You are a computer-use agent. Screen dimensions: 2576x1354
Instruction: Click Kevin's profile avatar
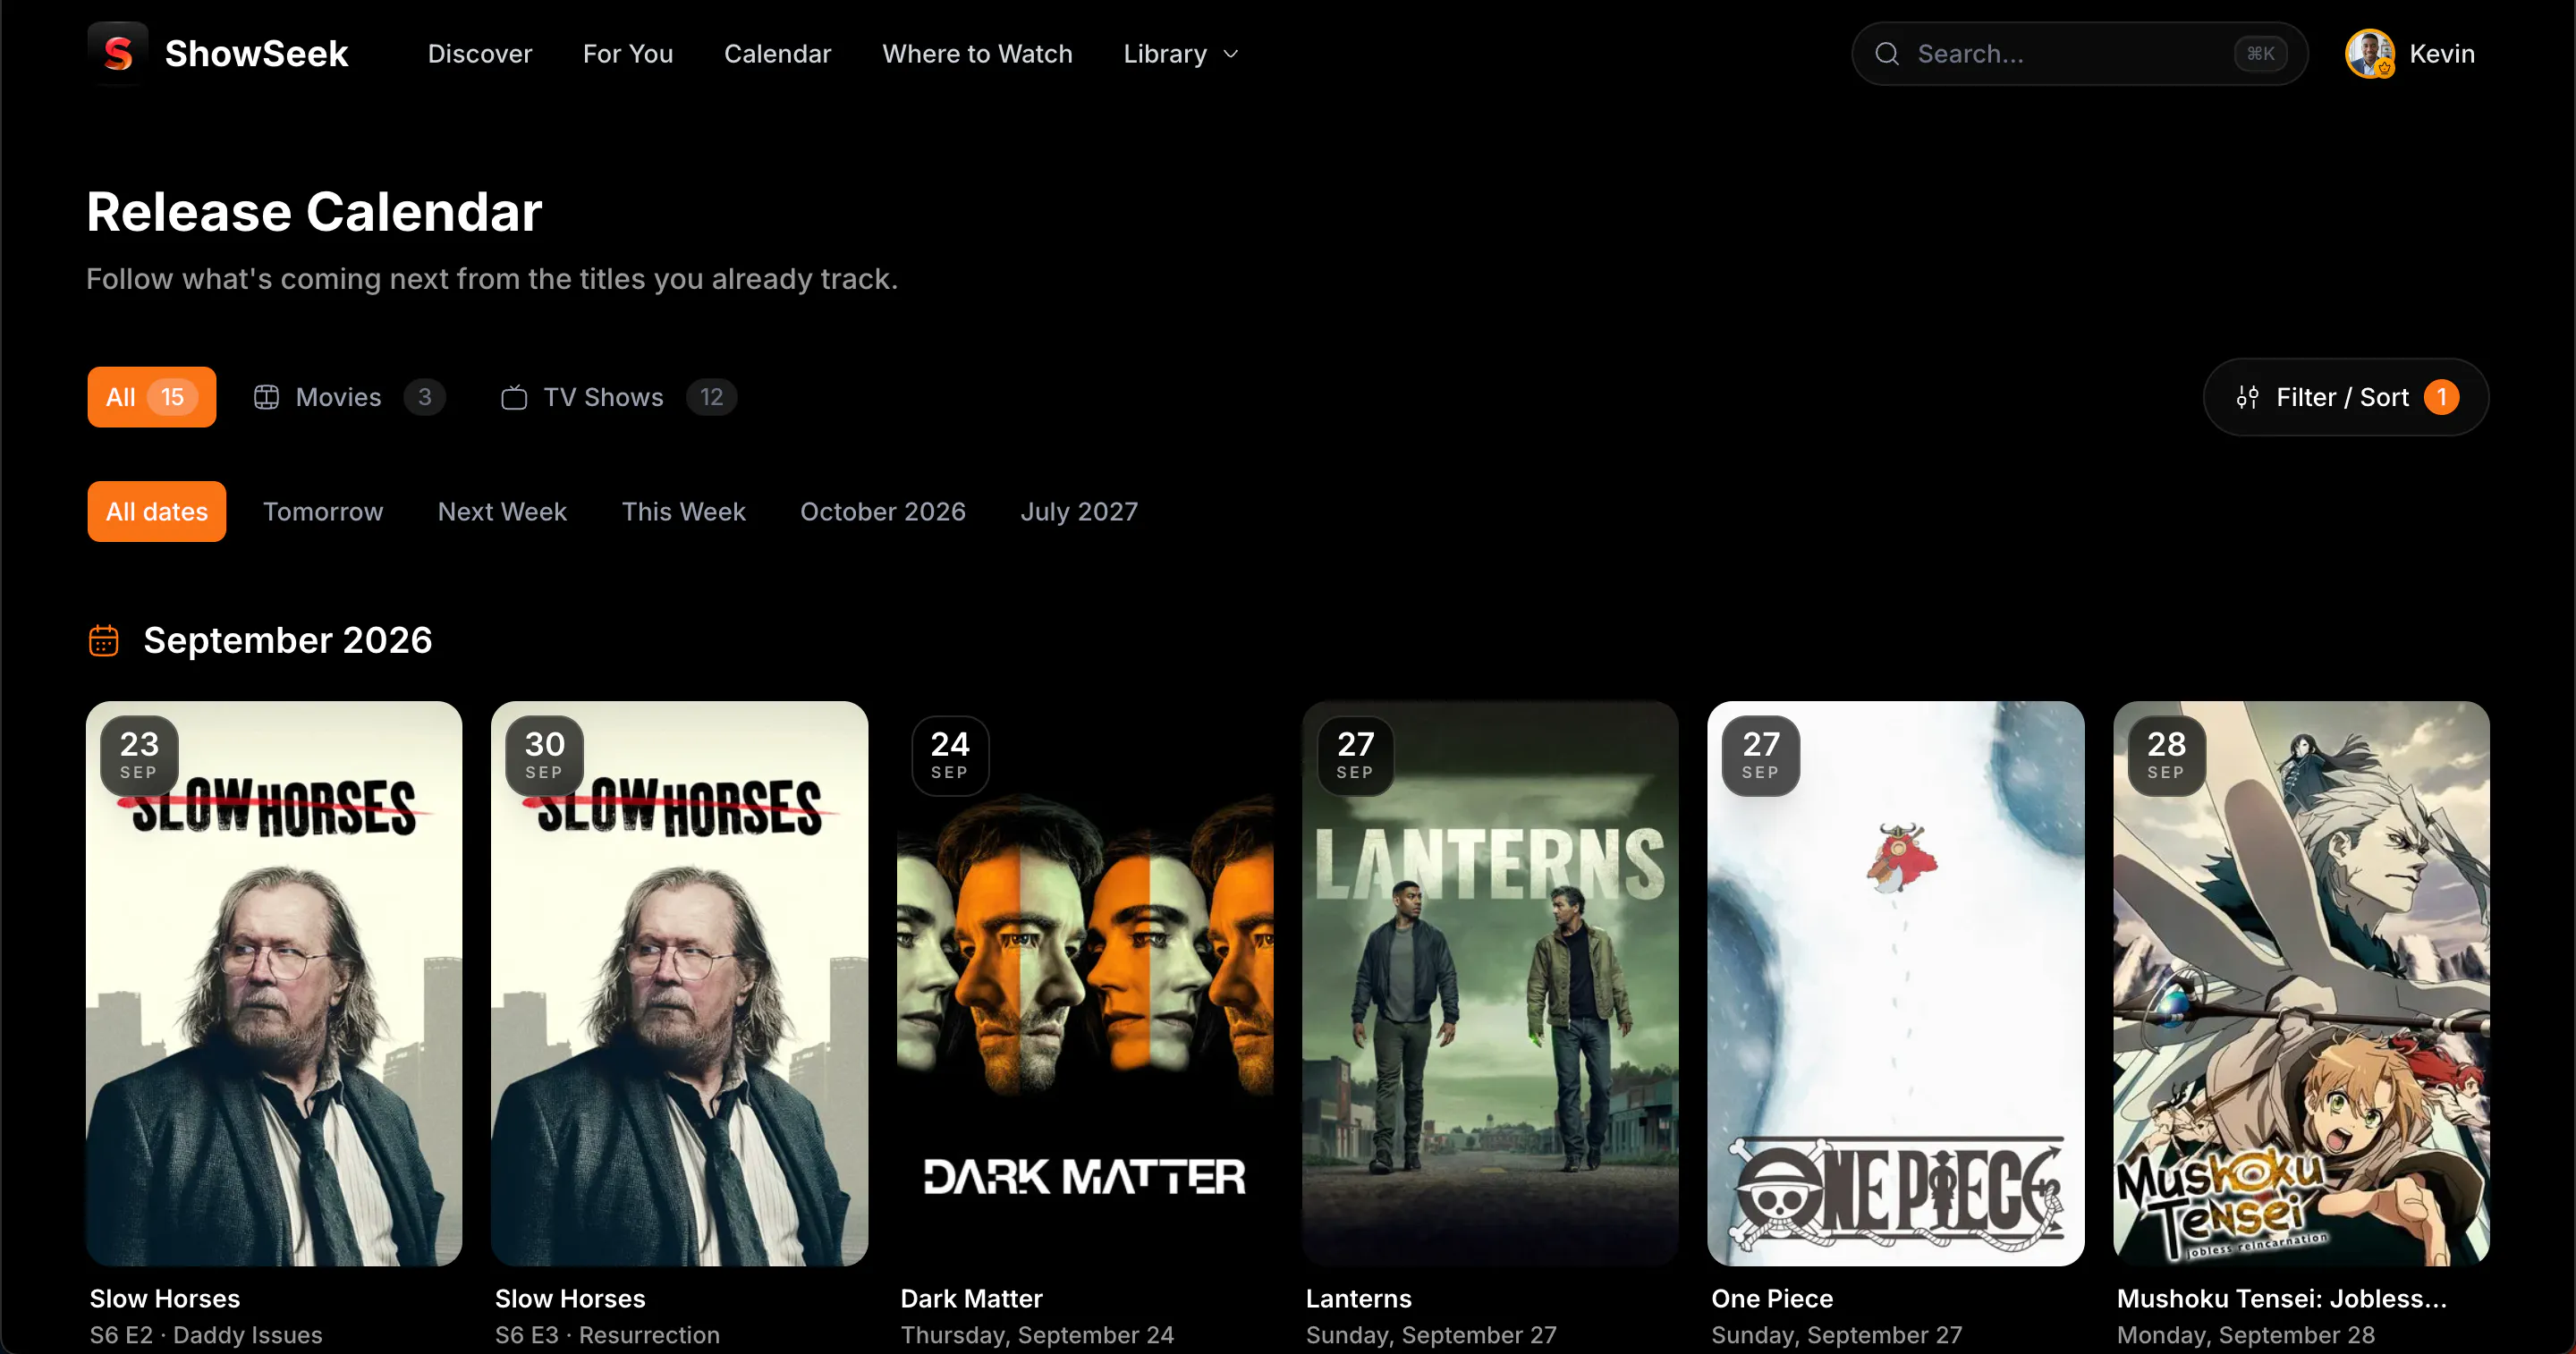(2370, 54)
